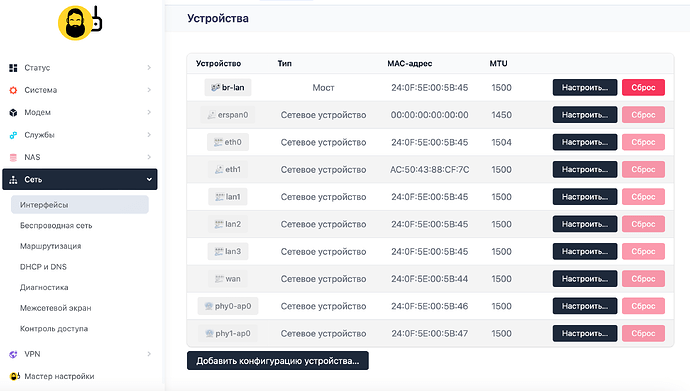Screen dimensions: 690x391
Task: Click the Система gear icon
Action: [x=13, y=90]
